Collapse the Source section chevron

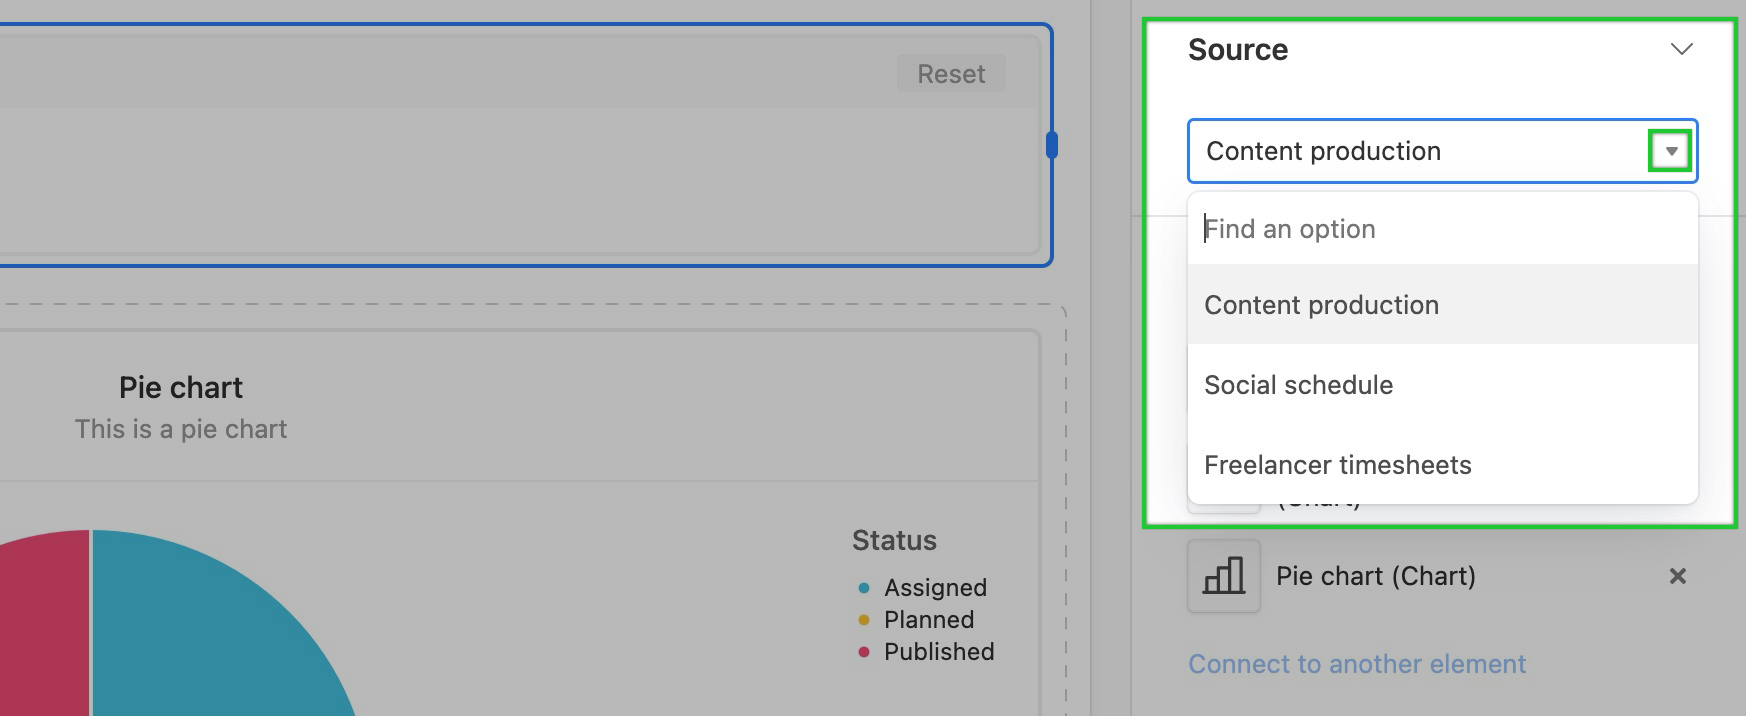click(x=1682, y=49)
